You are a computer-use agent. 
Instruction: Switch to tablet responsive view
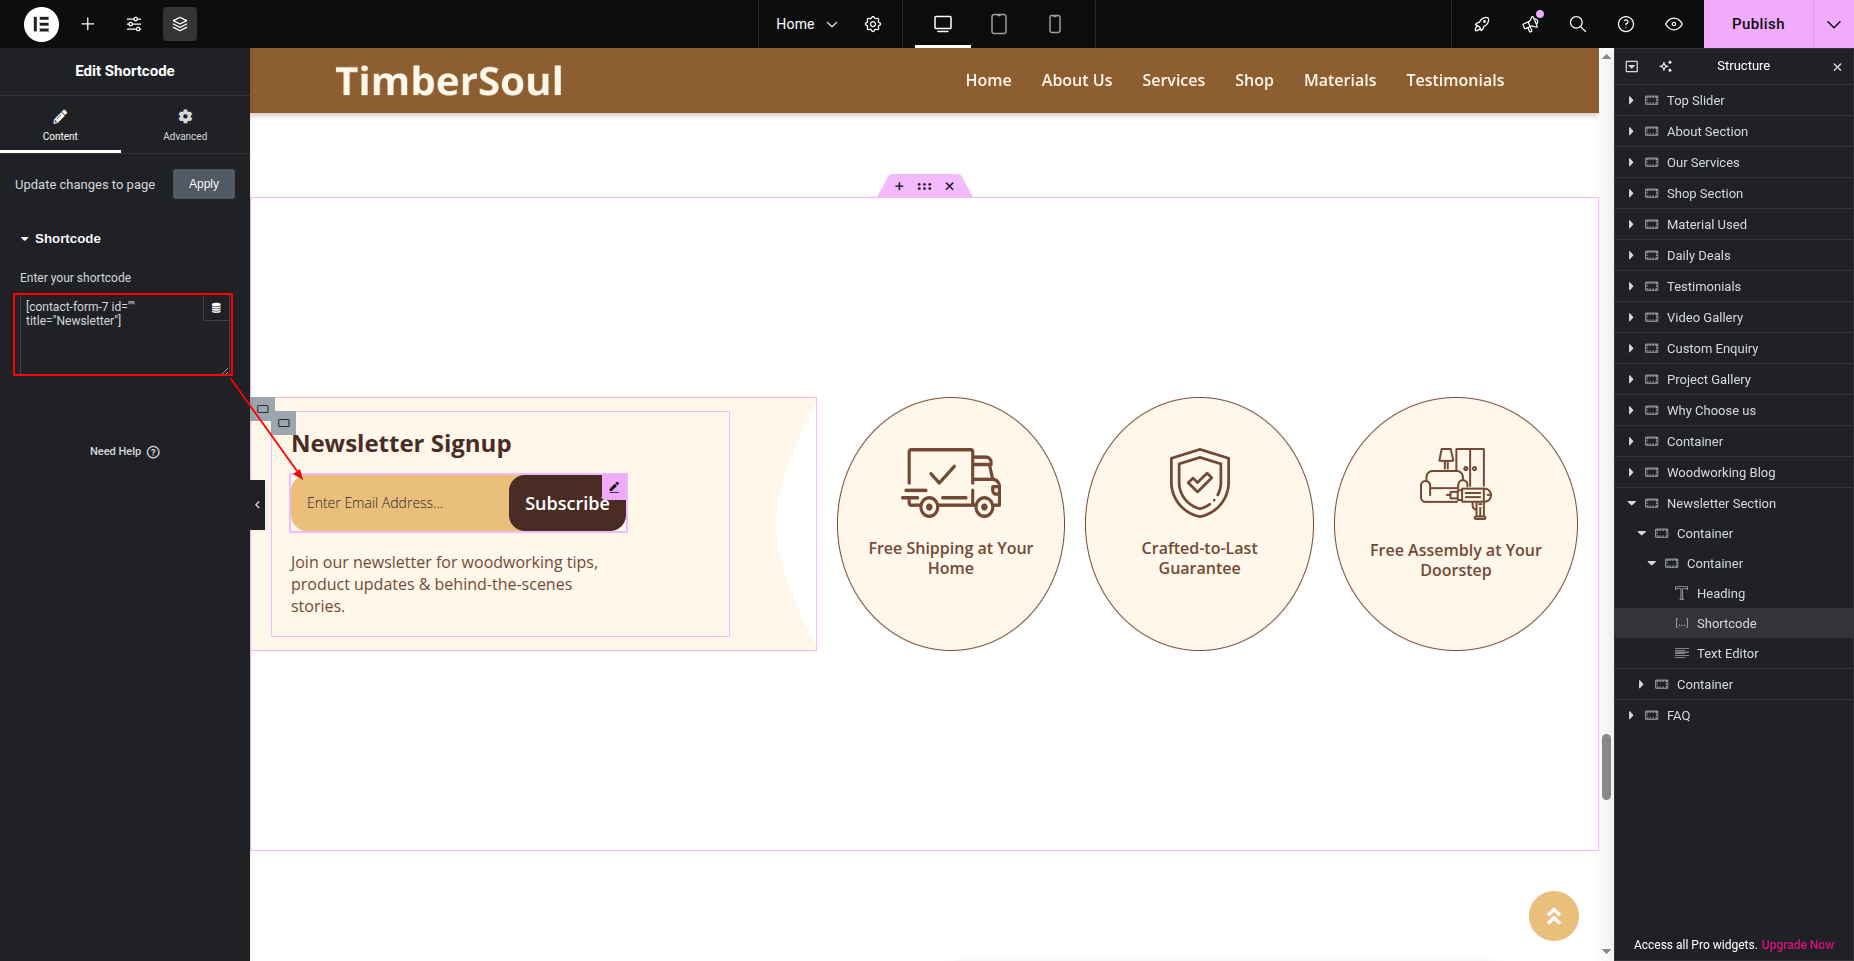coord(998,24)
